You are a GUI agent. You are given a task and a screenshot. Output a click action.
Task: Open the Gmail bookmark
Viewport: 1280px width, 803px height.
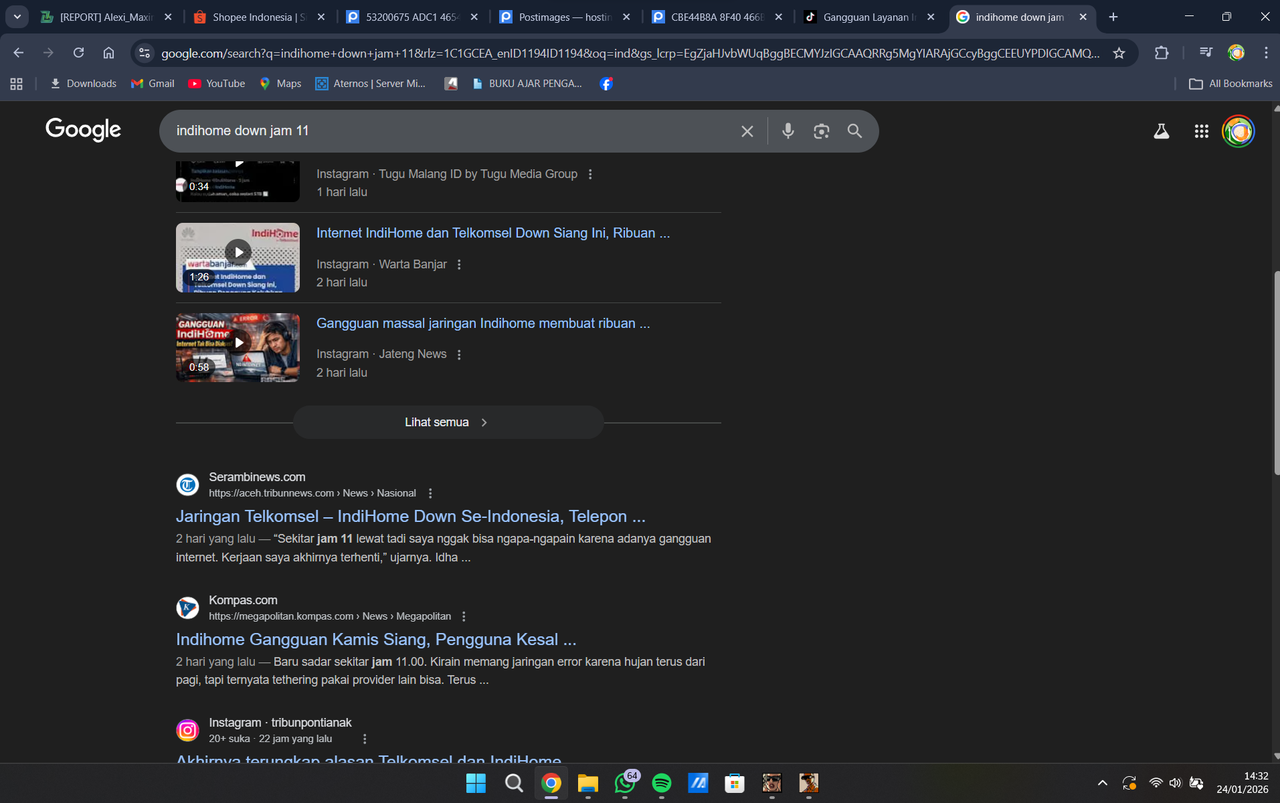click(153, 84)
